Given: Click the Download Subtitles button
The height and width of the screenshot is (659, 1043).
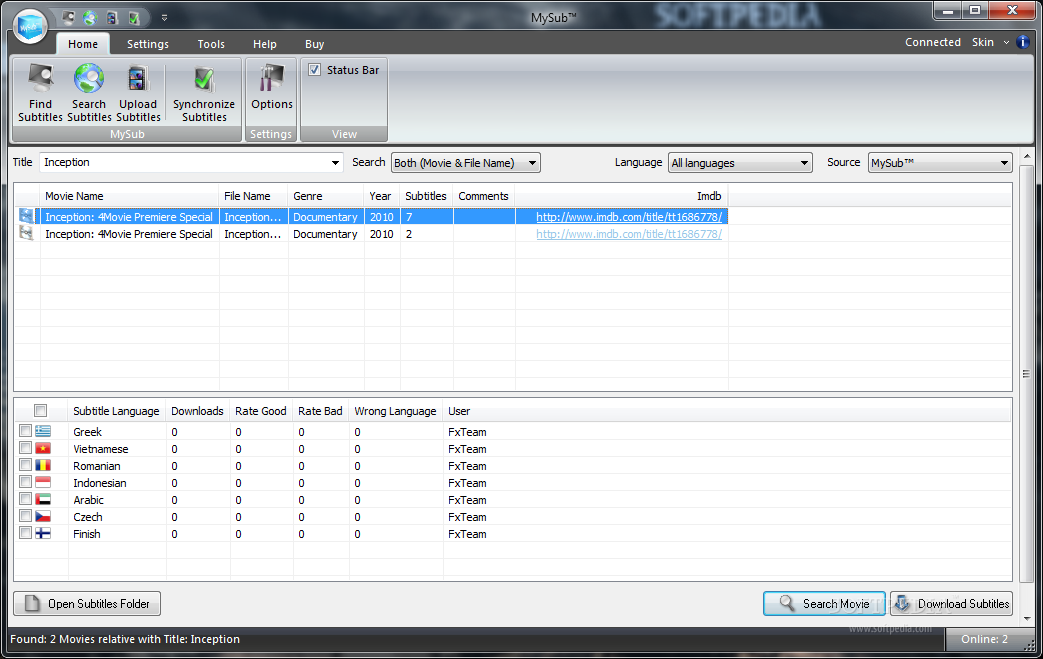Looking at the screenshot, I should point(951,603).
